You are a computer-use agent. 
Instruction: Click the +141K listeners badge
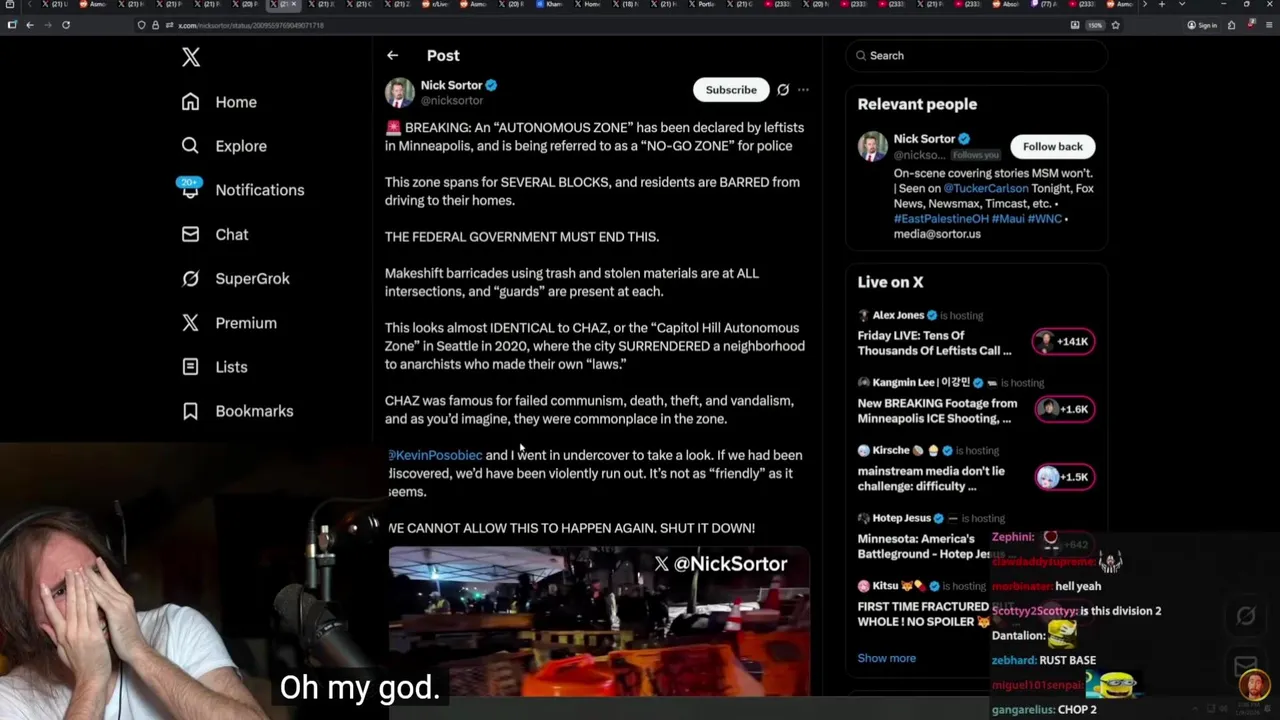tap(1064, 342)
